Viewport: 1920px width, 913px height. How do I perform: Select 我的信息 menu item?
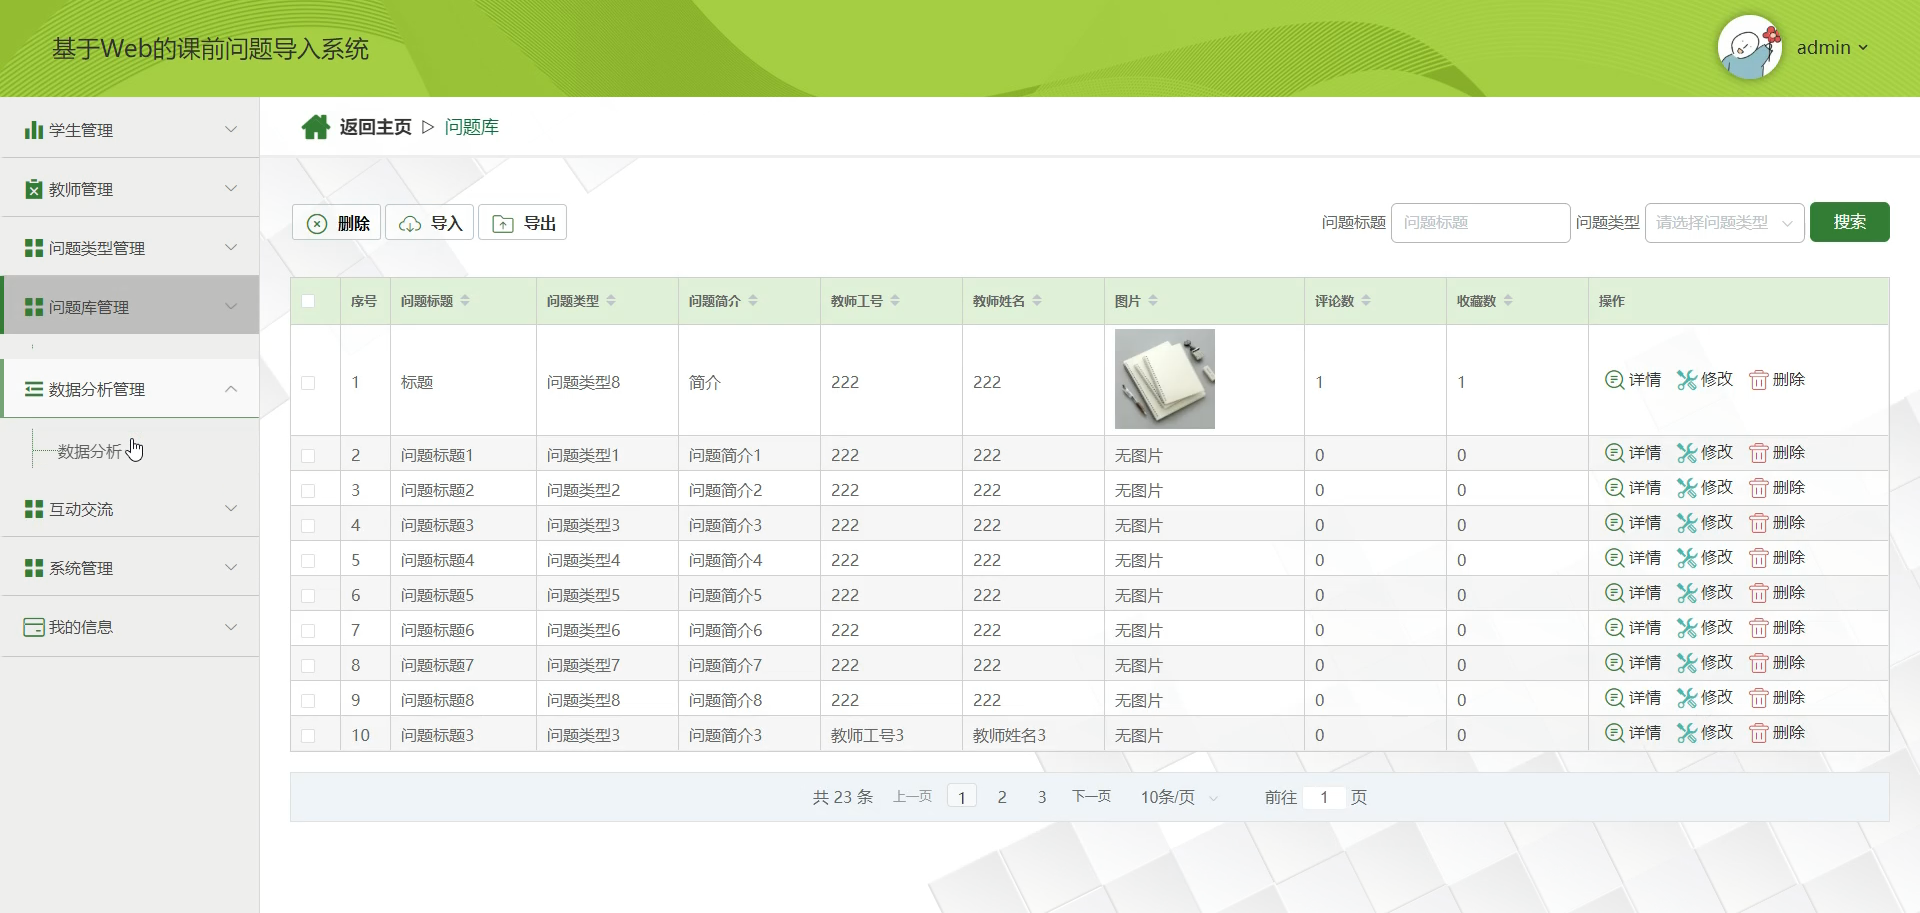(x=130, y=627)
